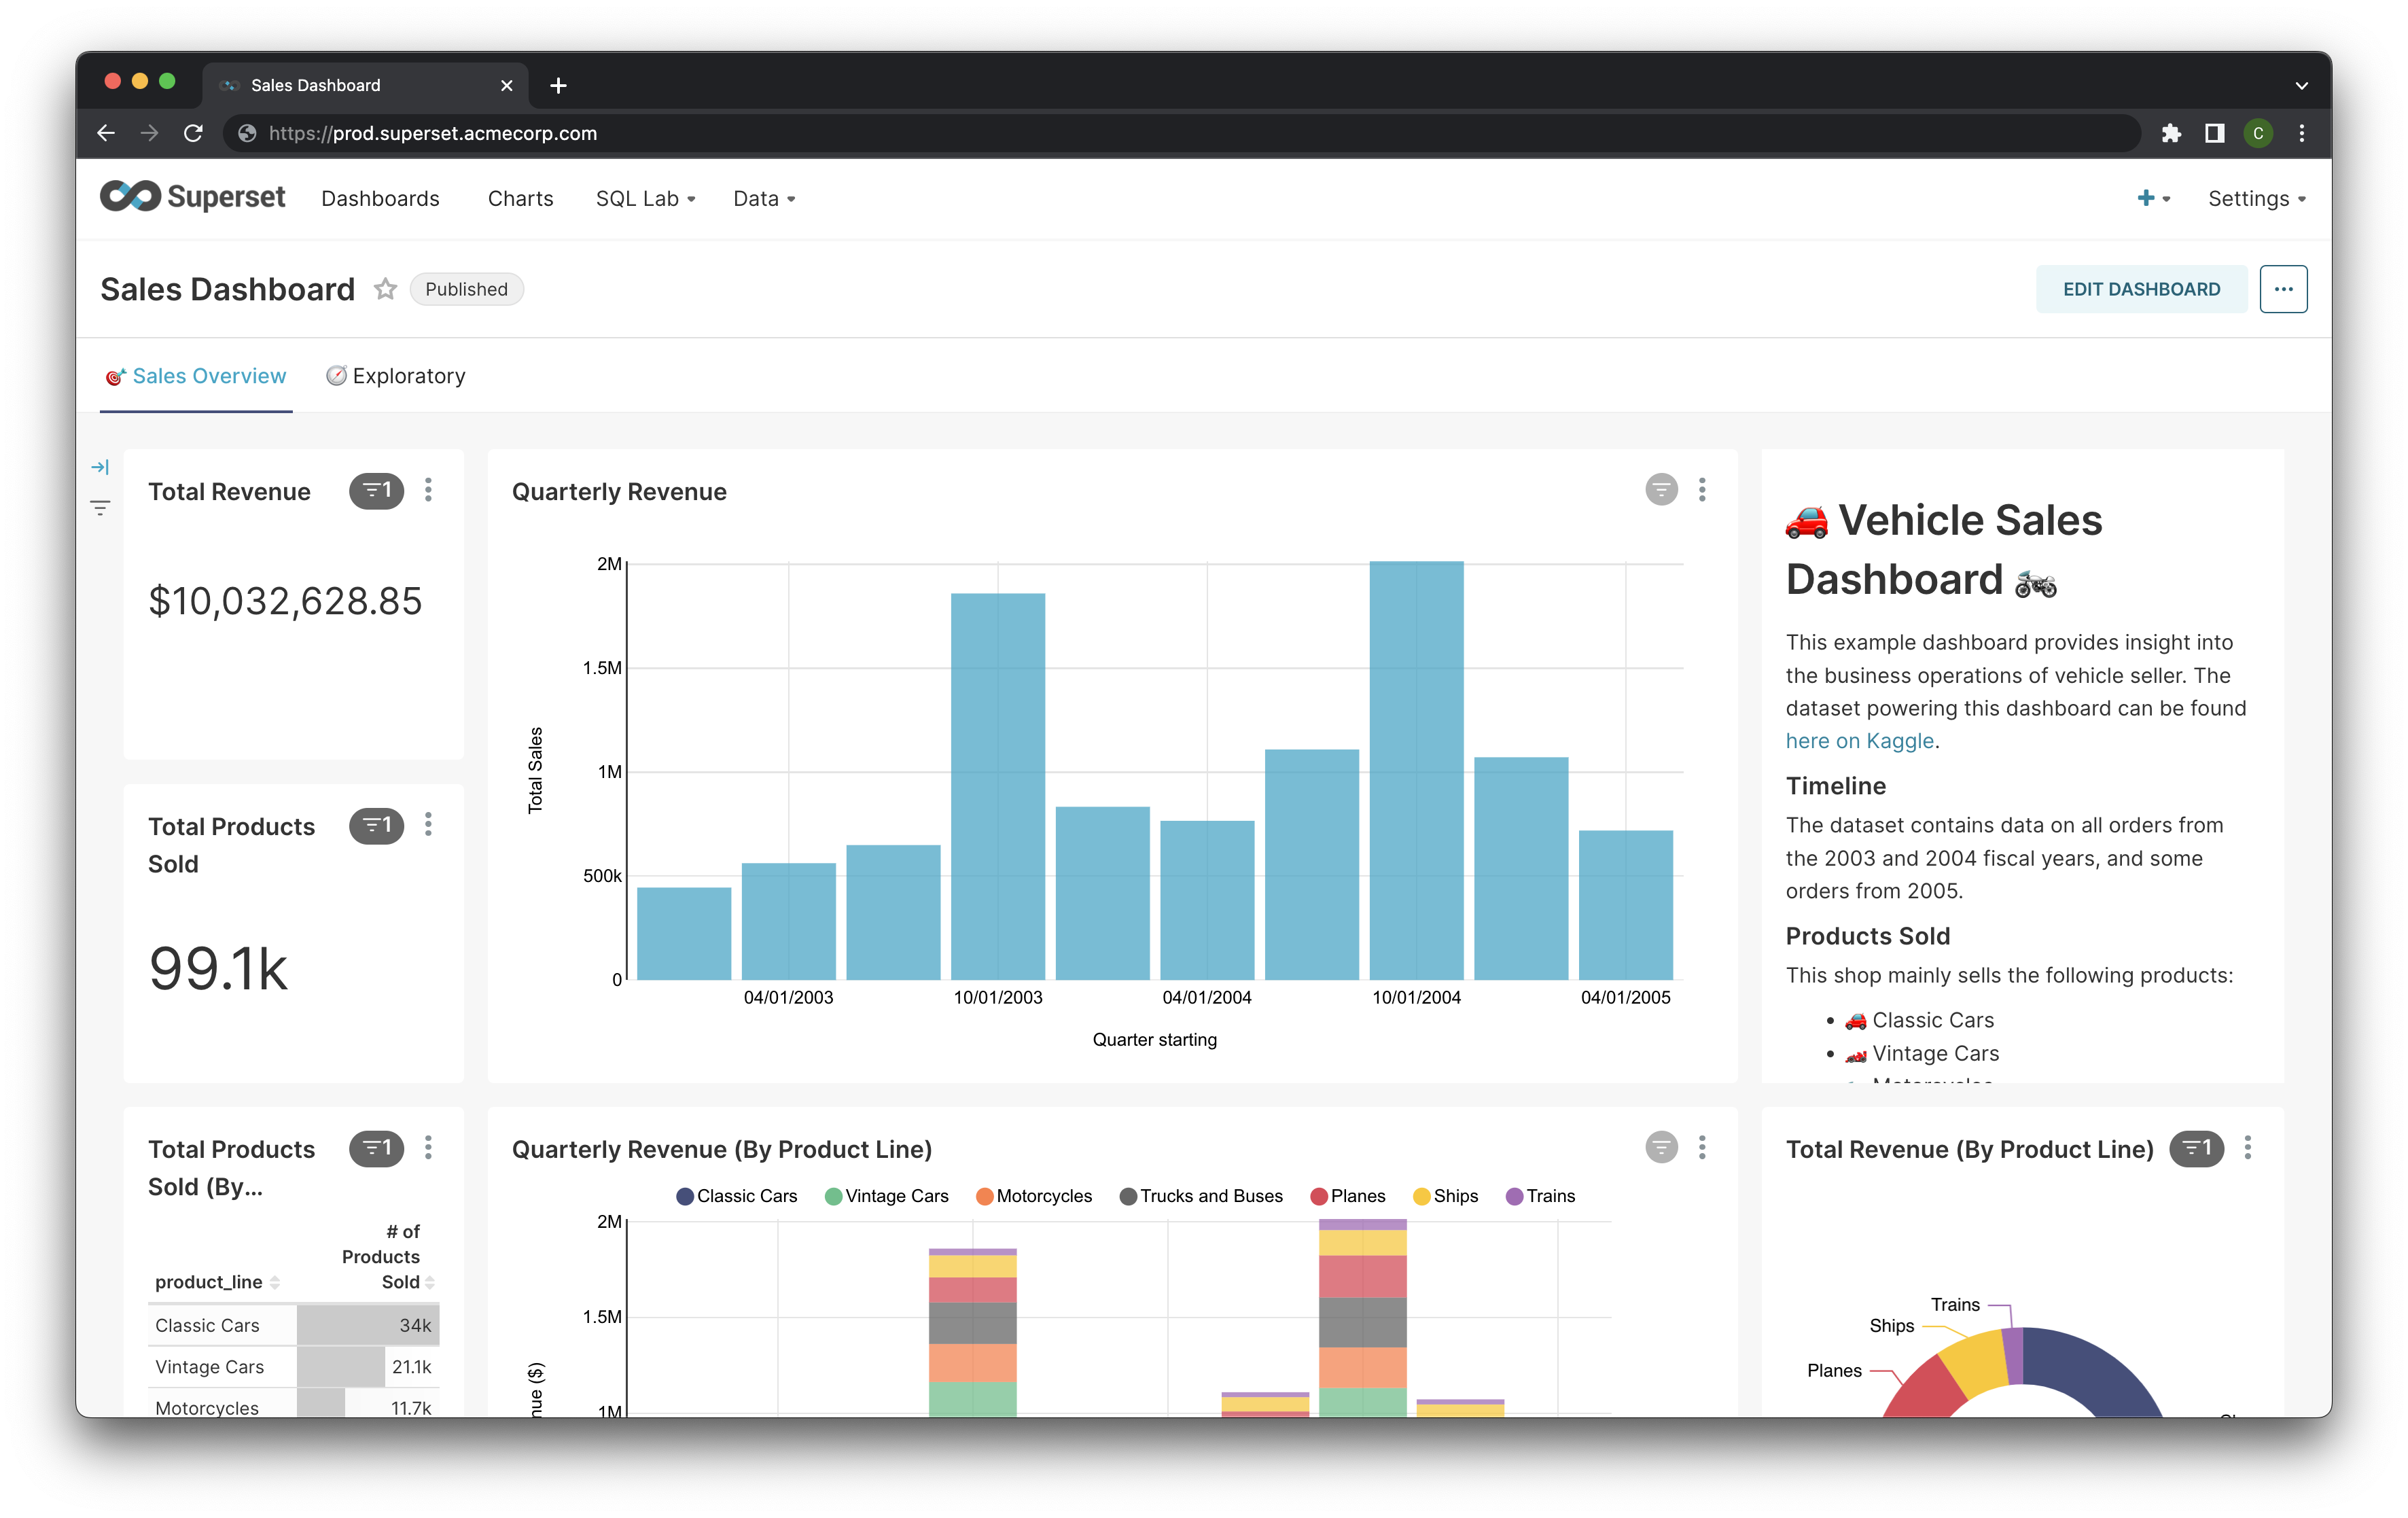The width and height of the screenshot is (2408, 1518).
Task: Follow the 'here on Kaggle' link
Action: point(1859,741)
